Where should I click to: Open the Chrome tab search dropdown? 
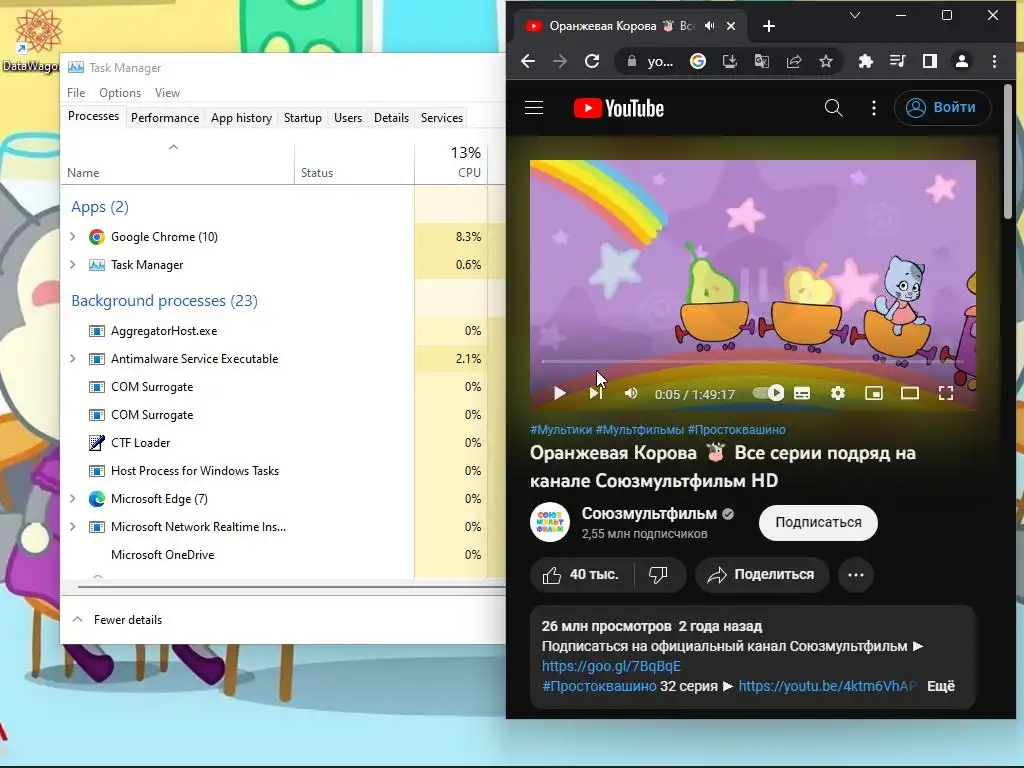click(854, 15)
